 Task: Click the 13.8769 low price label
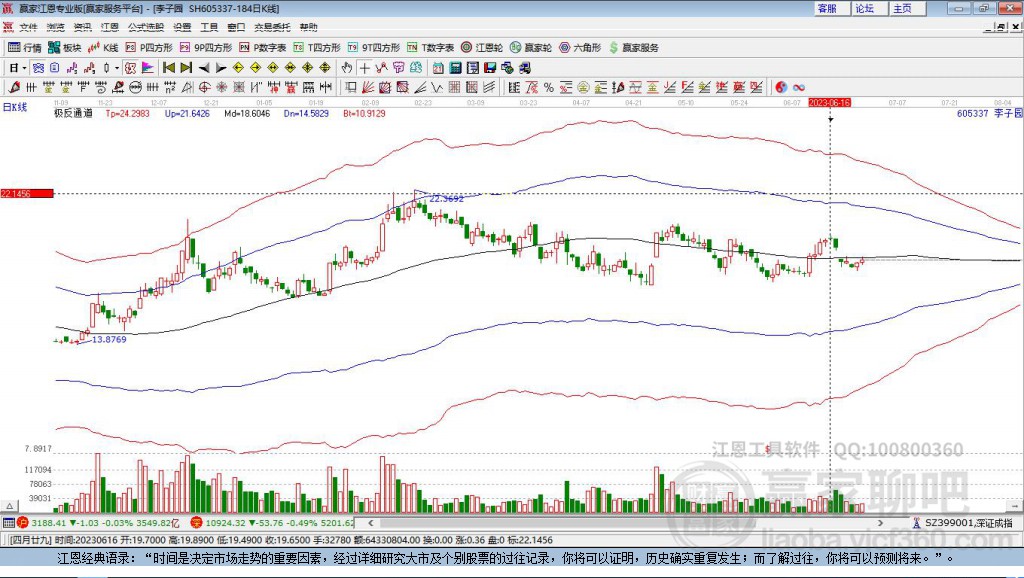click(x=109, y=340)
